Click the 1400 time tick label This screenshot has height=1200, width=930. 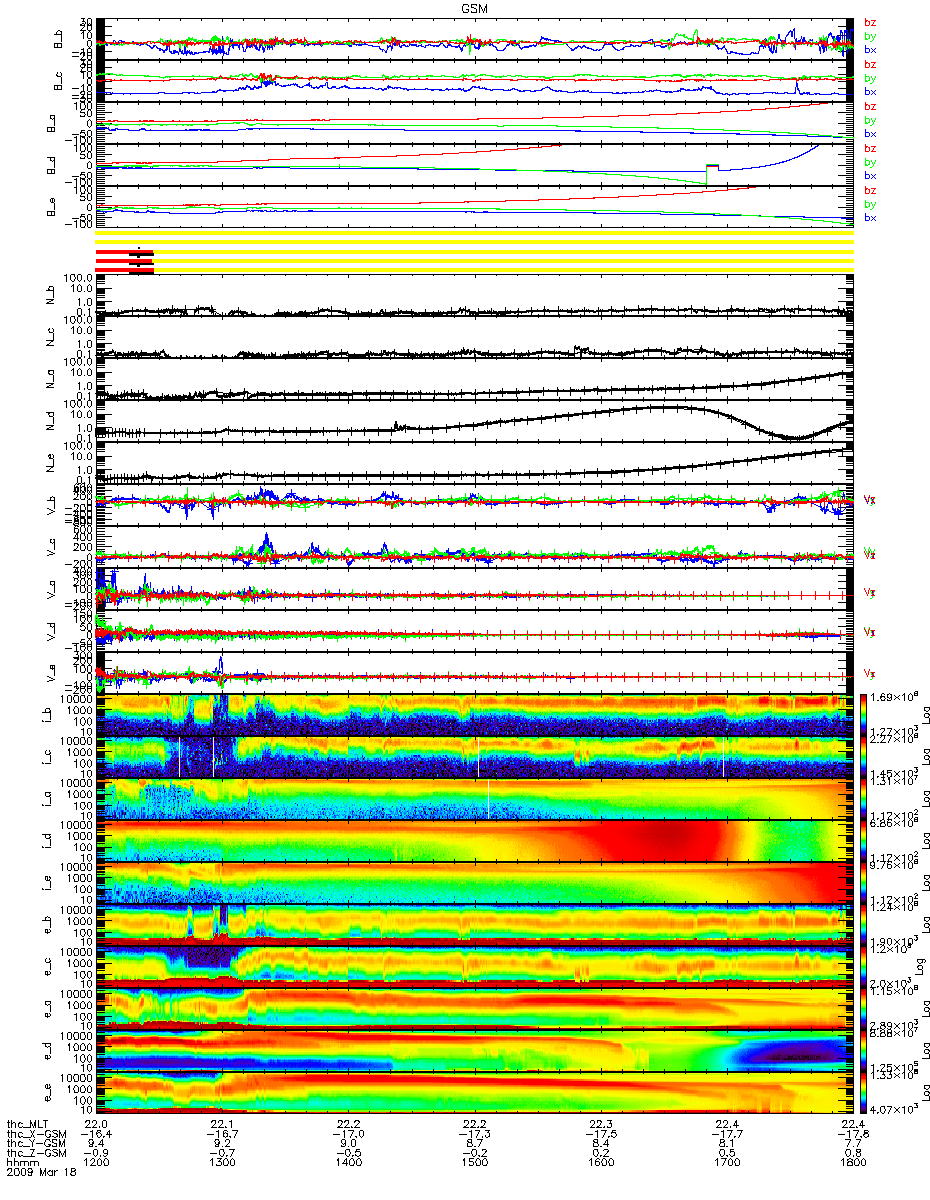[x=348, y=1161]
